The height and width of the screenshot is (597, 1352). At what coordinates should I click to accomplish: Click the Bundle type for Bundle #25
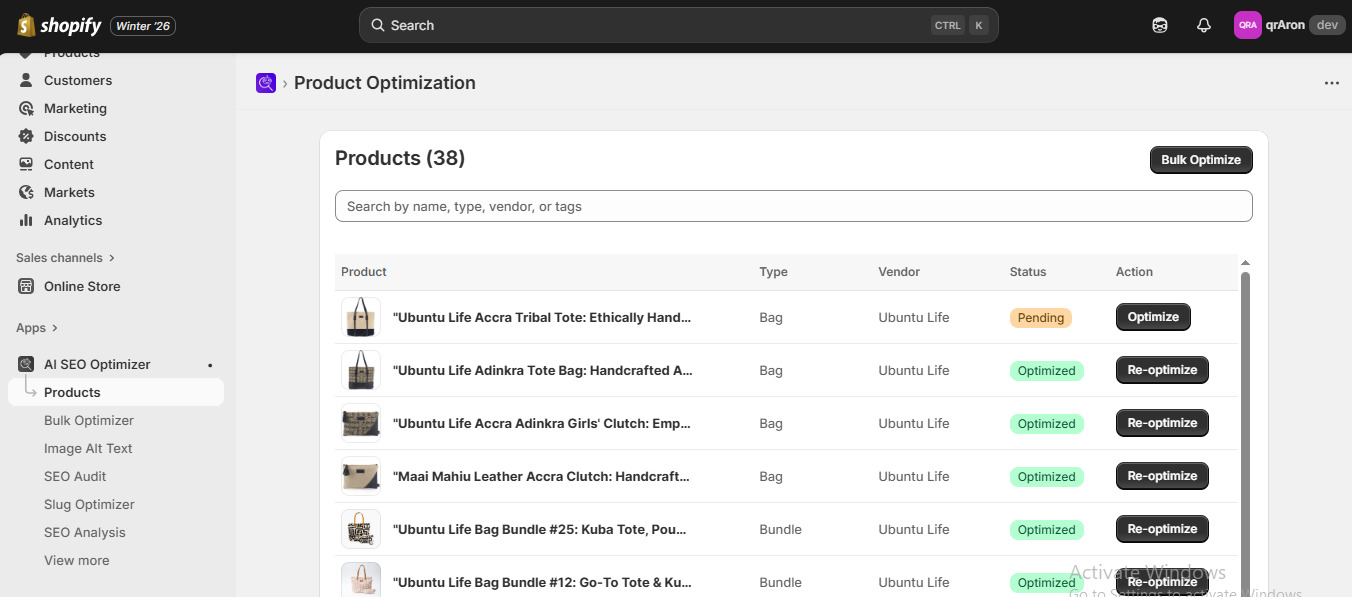click(780, 529)
